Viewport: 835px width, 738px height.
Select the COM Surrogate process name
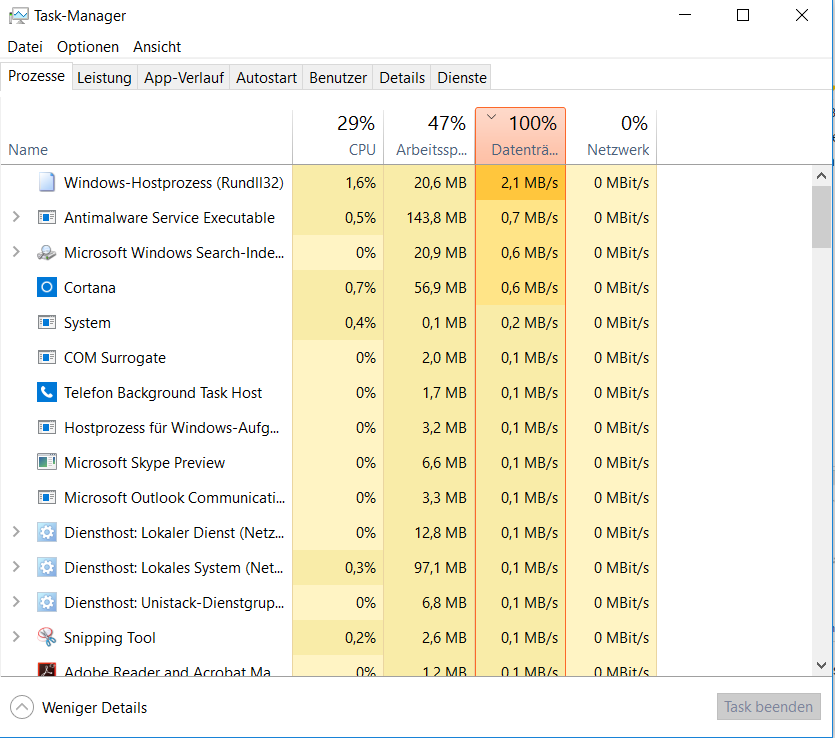point(114,358)
